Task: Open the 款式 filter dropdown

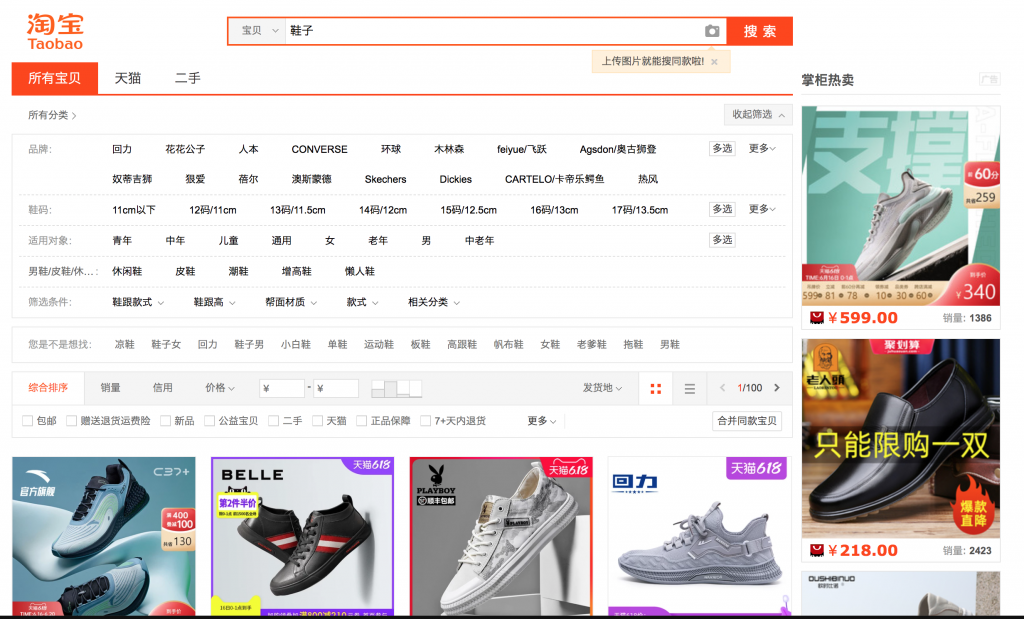Action: [362, 302]
